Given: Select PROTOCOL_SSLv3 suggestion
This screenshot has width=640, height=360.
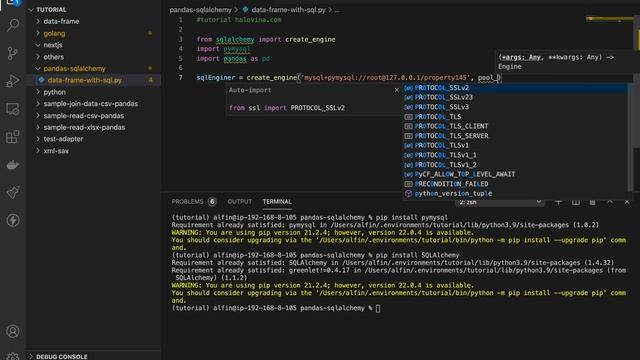Looking at the screenshot, I should click(515, 107).
